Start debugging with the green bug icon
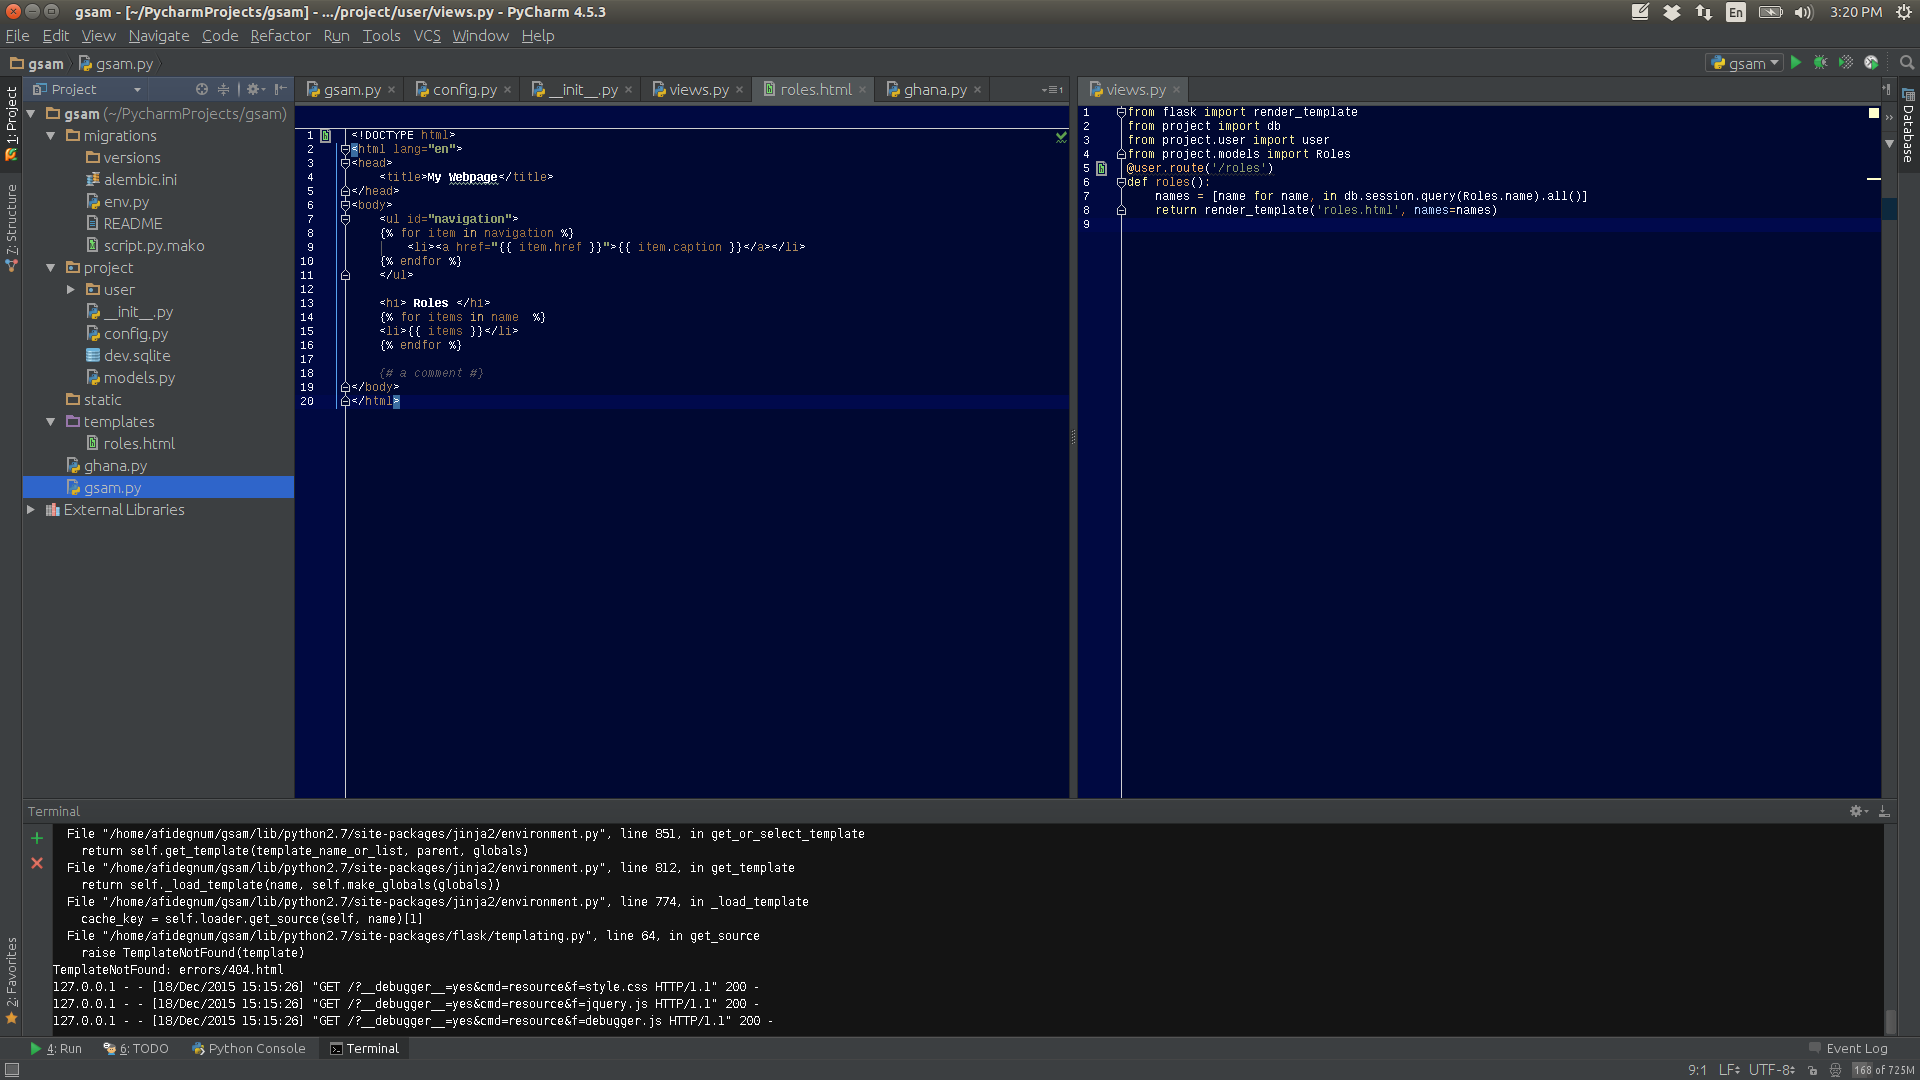Screen dimensions: 1920x1080 click(x=1821, y=63)
